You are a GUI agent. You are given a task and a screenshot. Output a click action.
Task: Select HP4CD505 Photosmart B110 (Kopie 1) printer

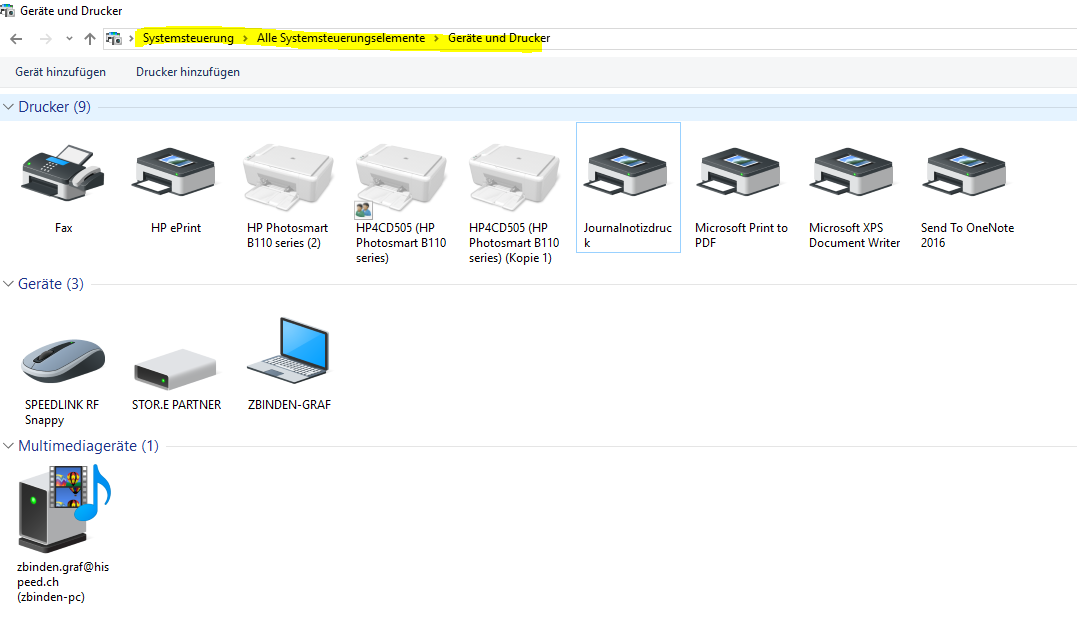[514, 177]
